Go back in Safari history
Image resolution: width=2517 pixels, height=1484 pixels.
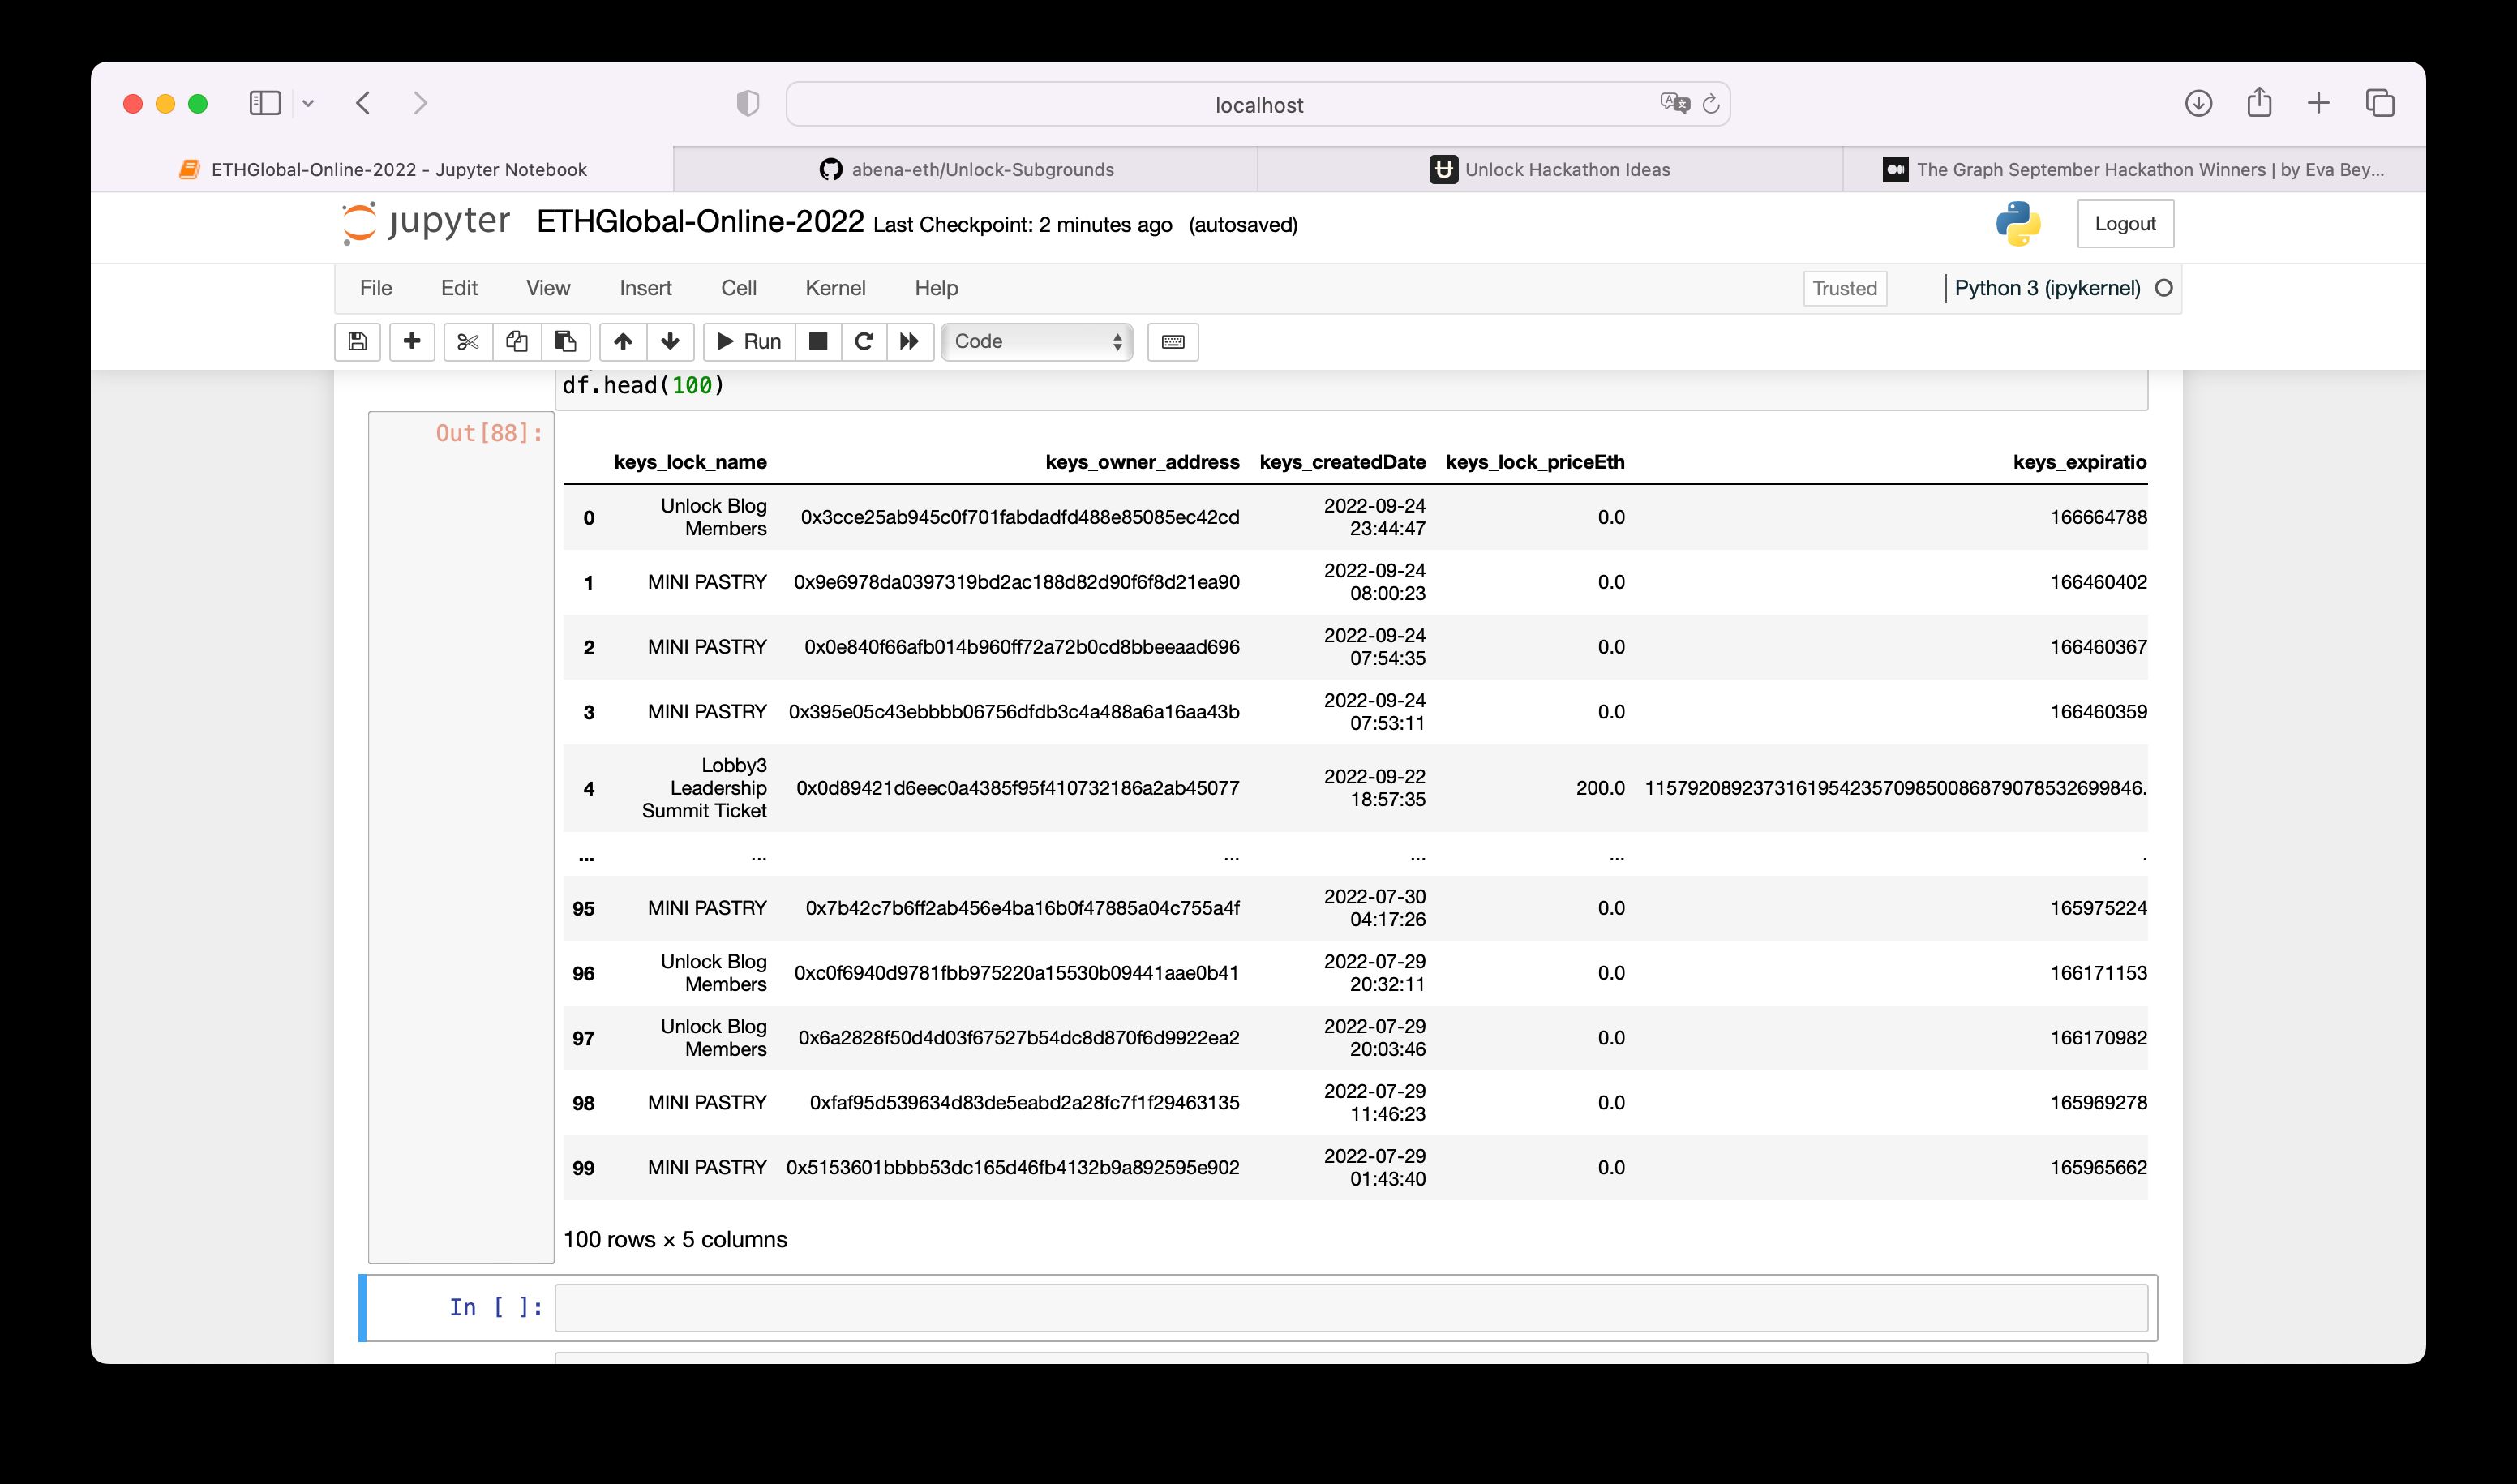coord(363,103)
